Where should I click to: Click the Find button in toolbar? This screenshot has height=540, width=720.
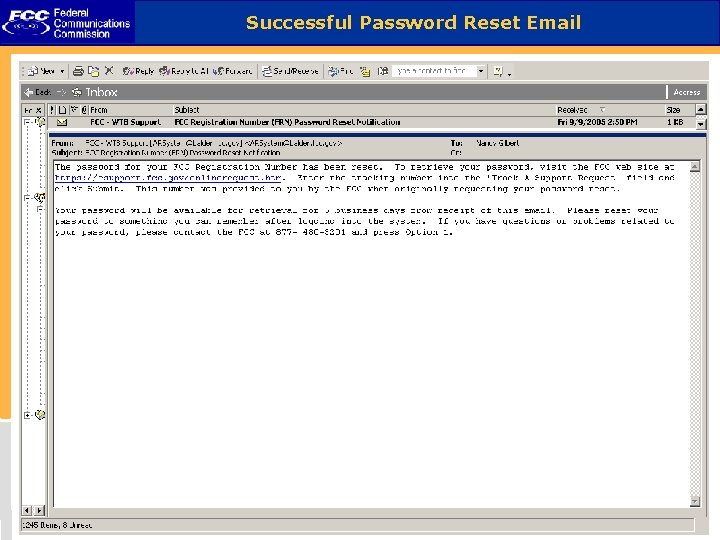click(x=341, y=71)
